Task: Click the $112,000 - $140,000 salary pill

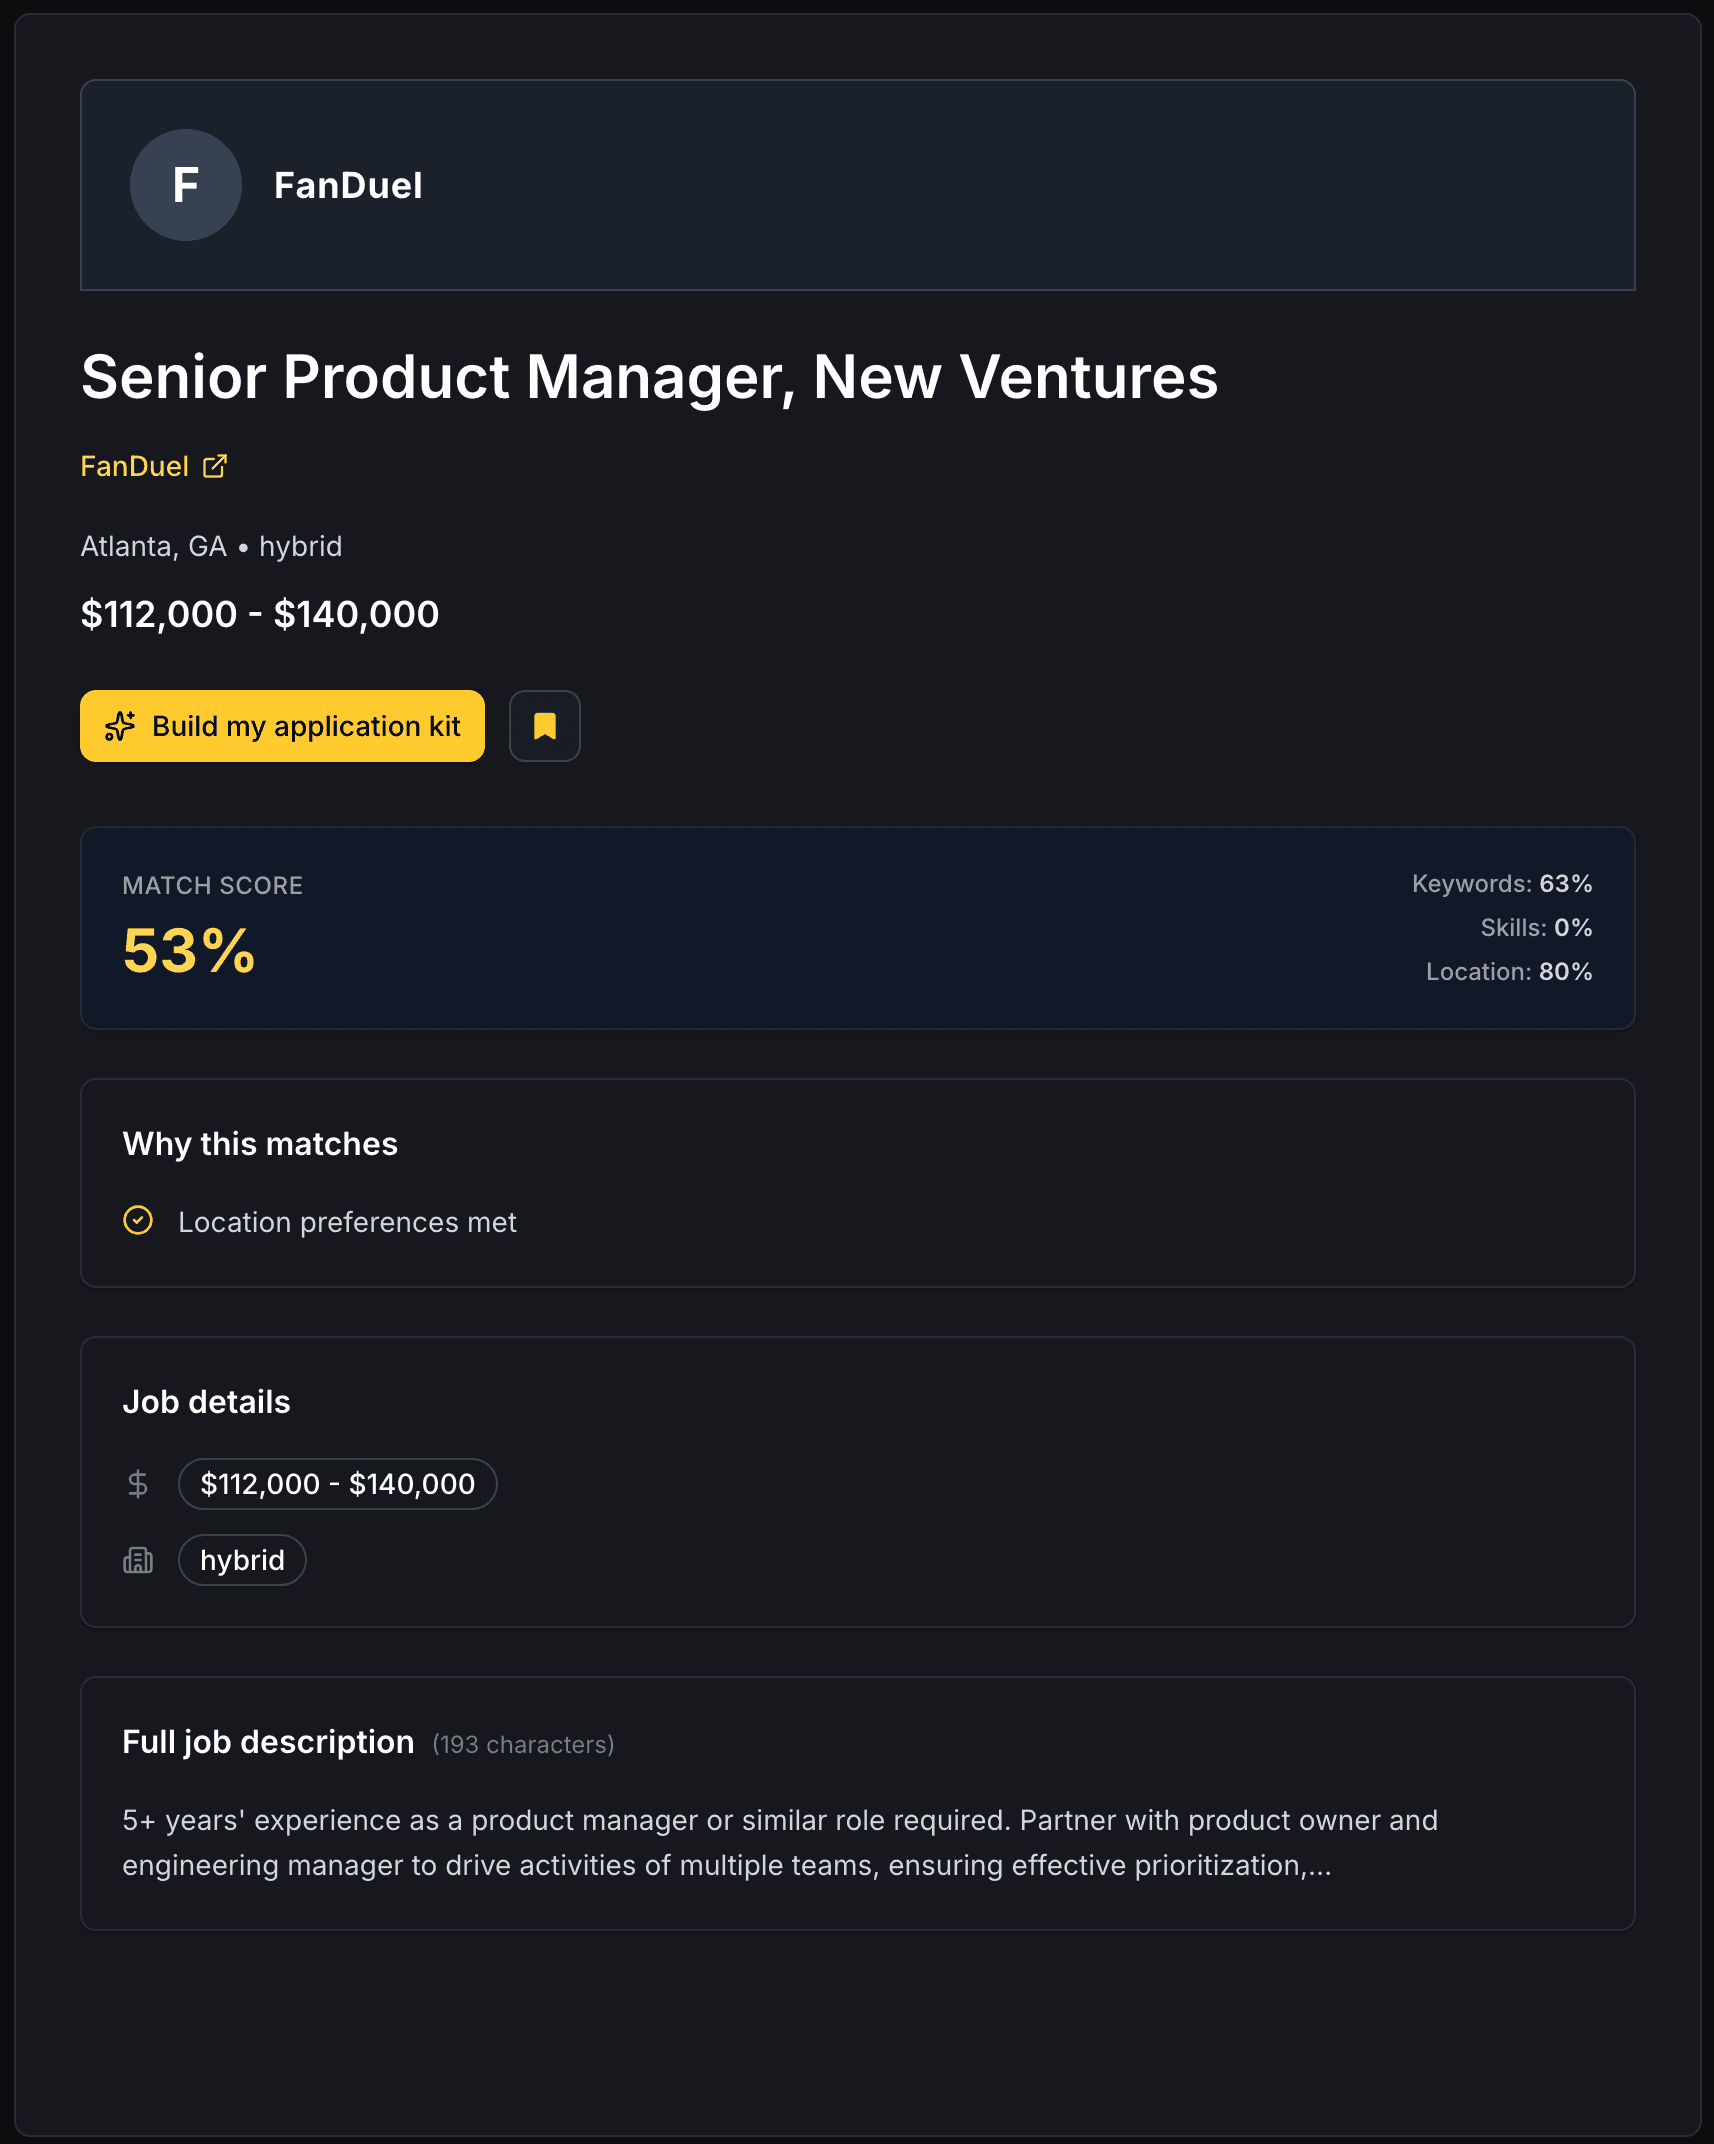Action: (337, 1484)
